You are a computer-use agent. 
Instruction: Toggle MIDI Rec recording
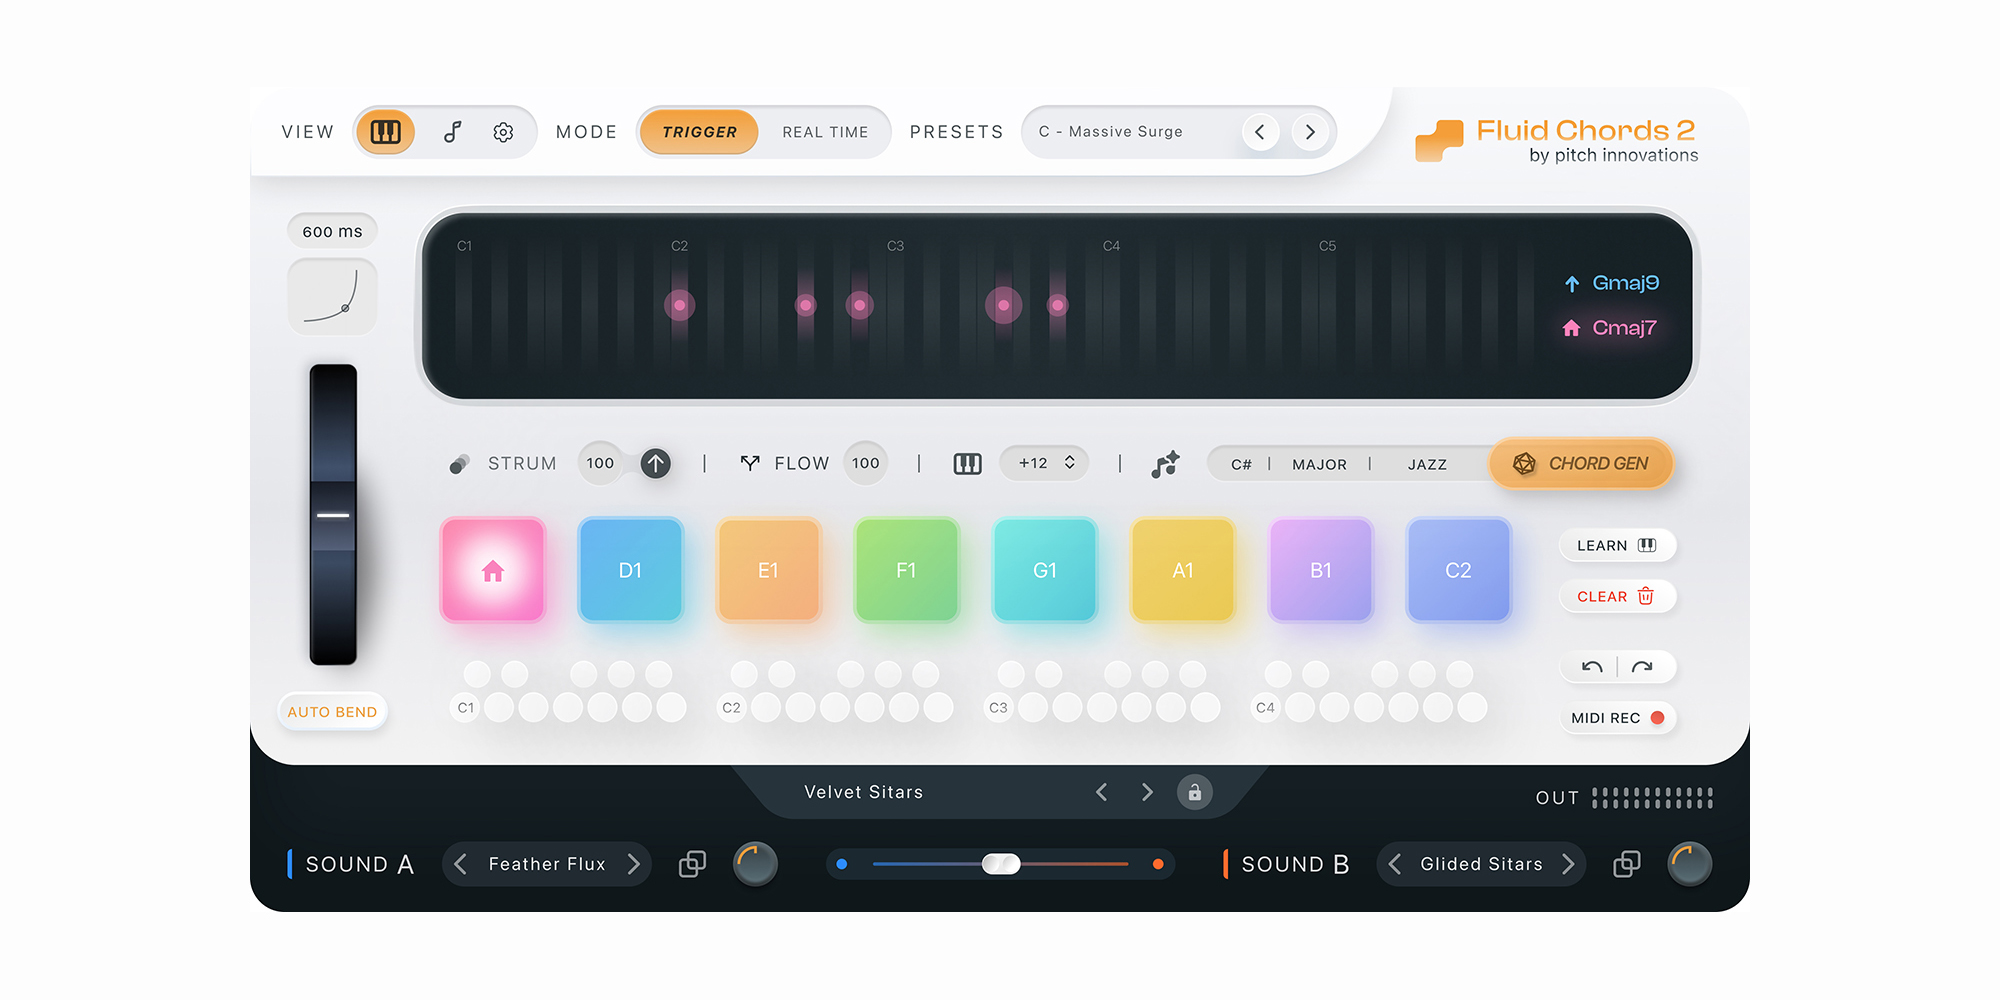[1617, 718]
